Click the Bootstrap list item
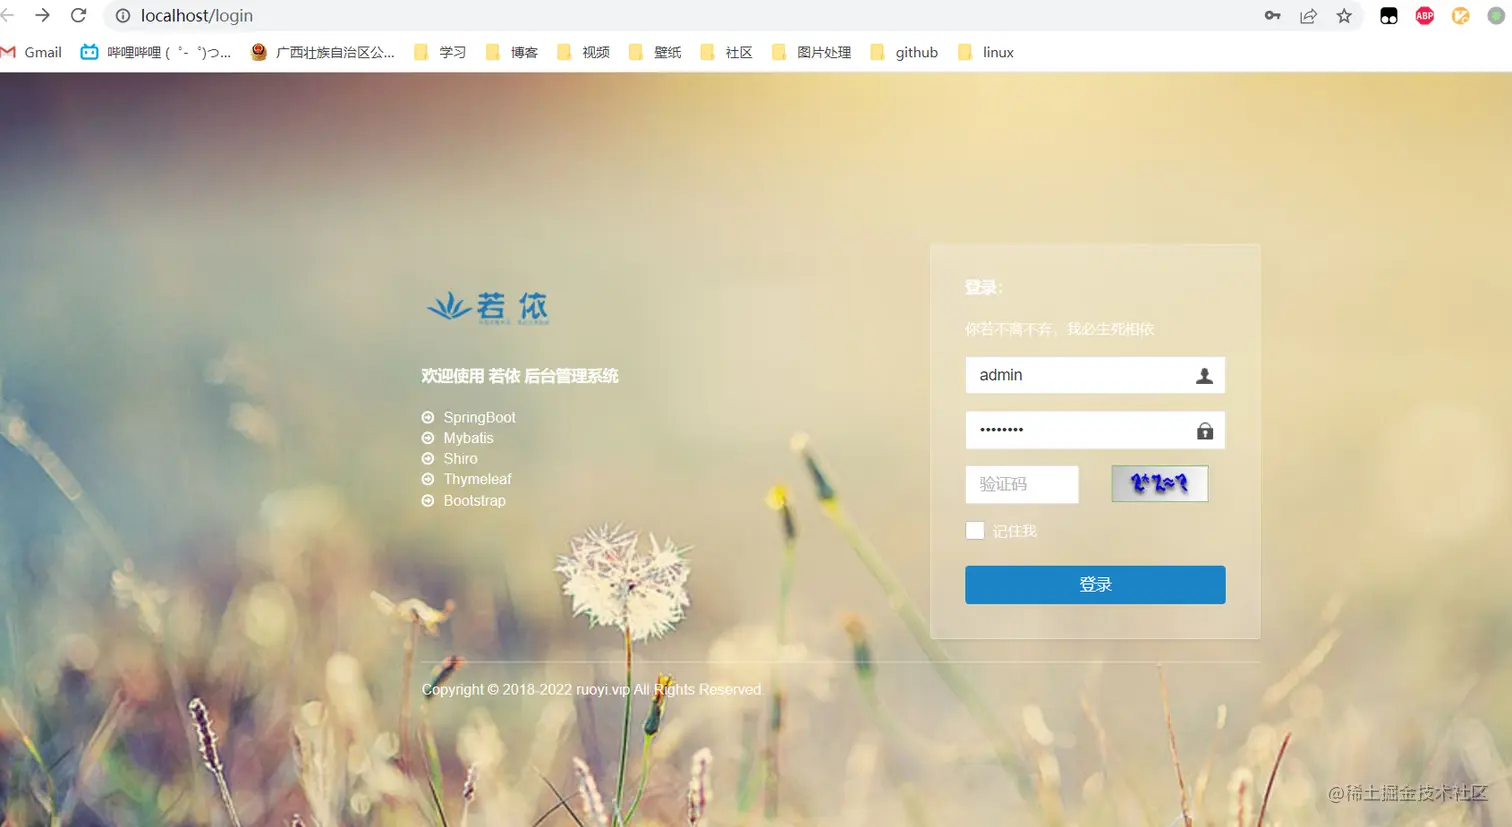Viewport: 1512px width, 827px height. [474, 500]
